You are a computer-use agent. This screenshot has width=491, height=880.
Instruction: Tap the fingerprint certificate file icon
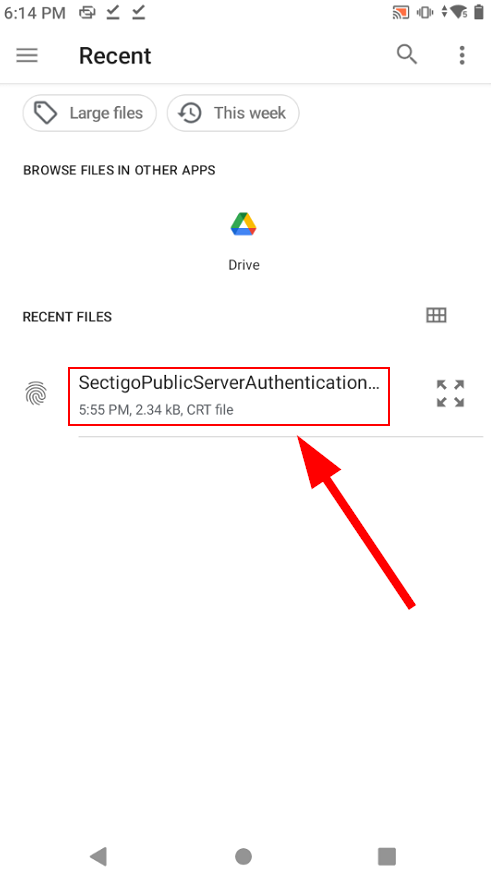click(x=36, y=393)
